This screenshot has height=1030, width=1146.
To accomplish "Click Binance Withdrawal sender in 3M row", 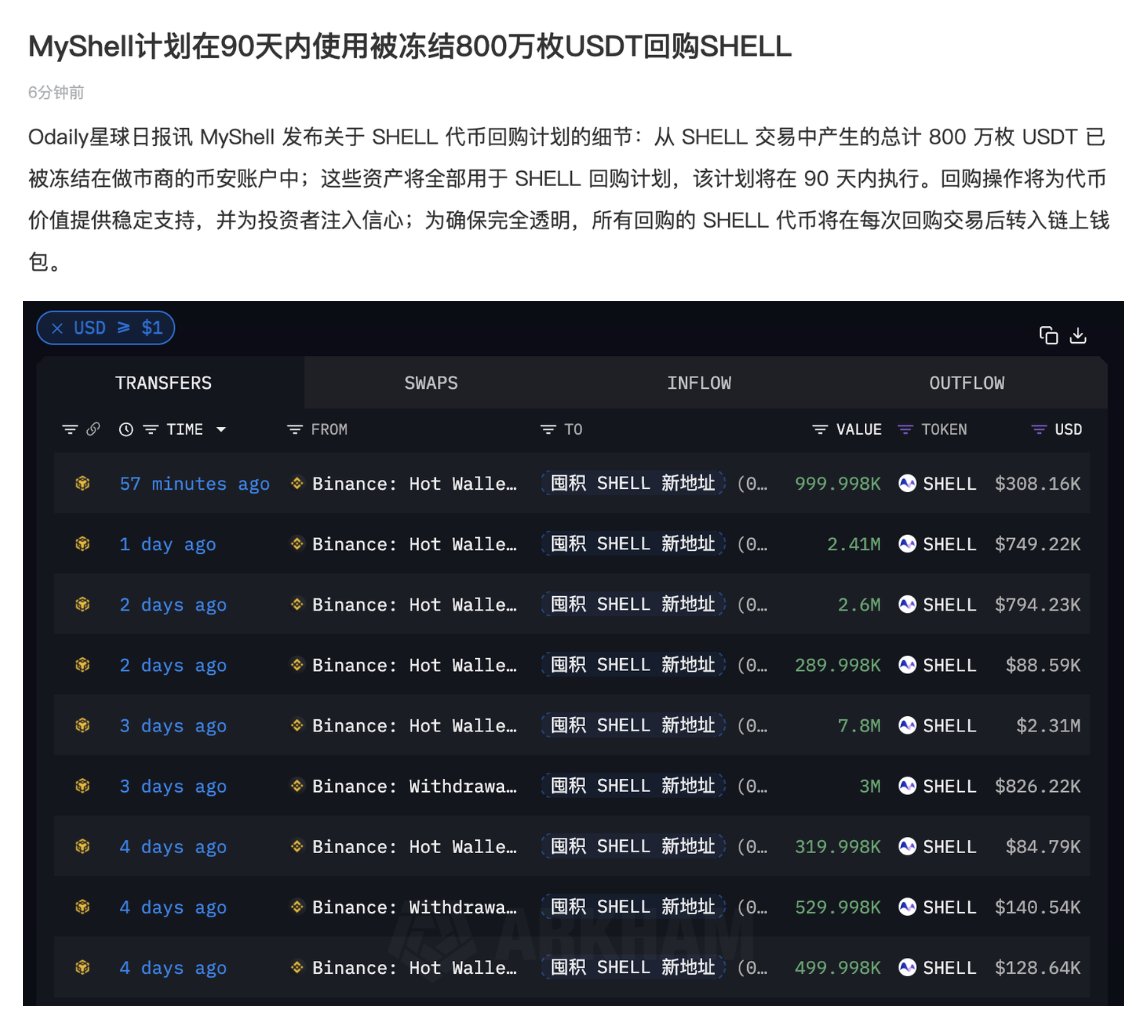I will (414, 787).
